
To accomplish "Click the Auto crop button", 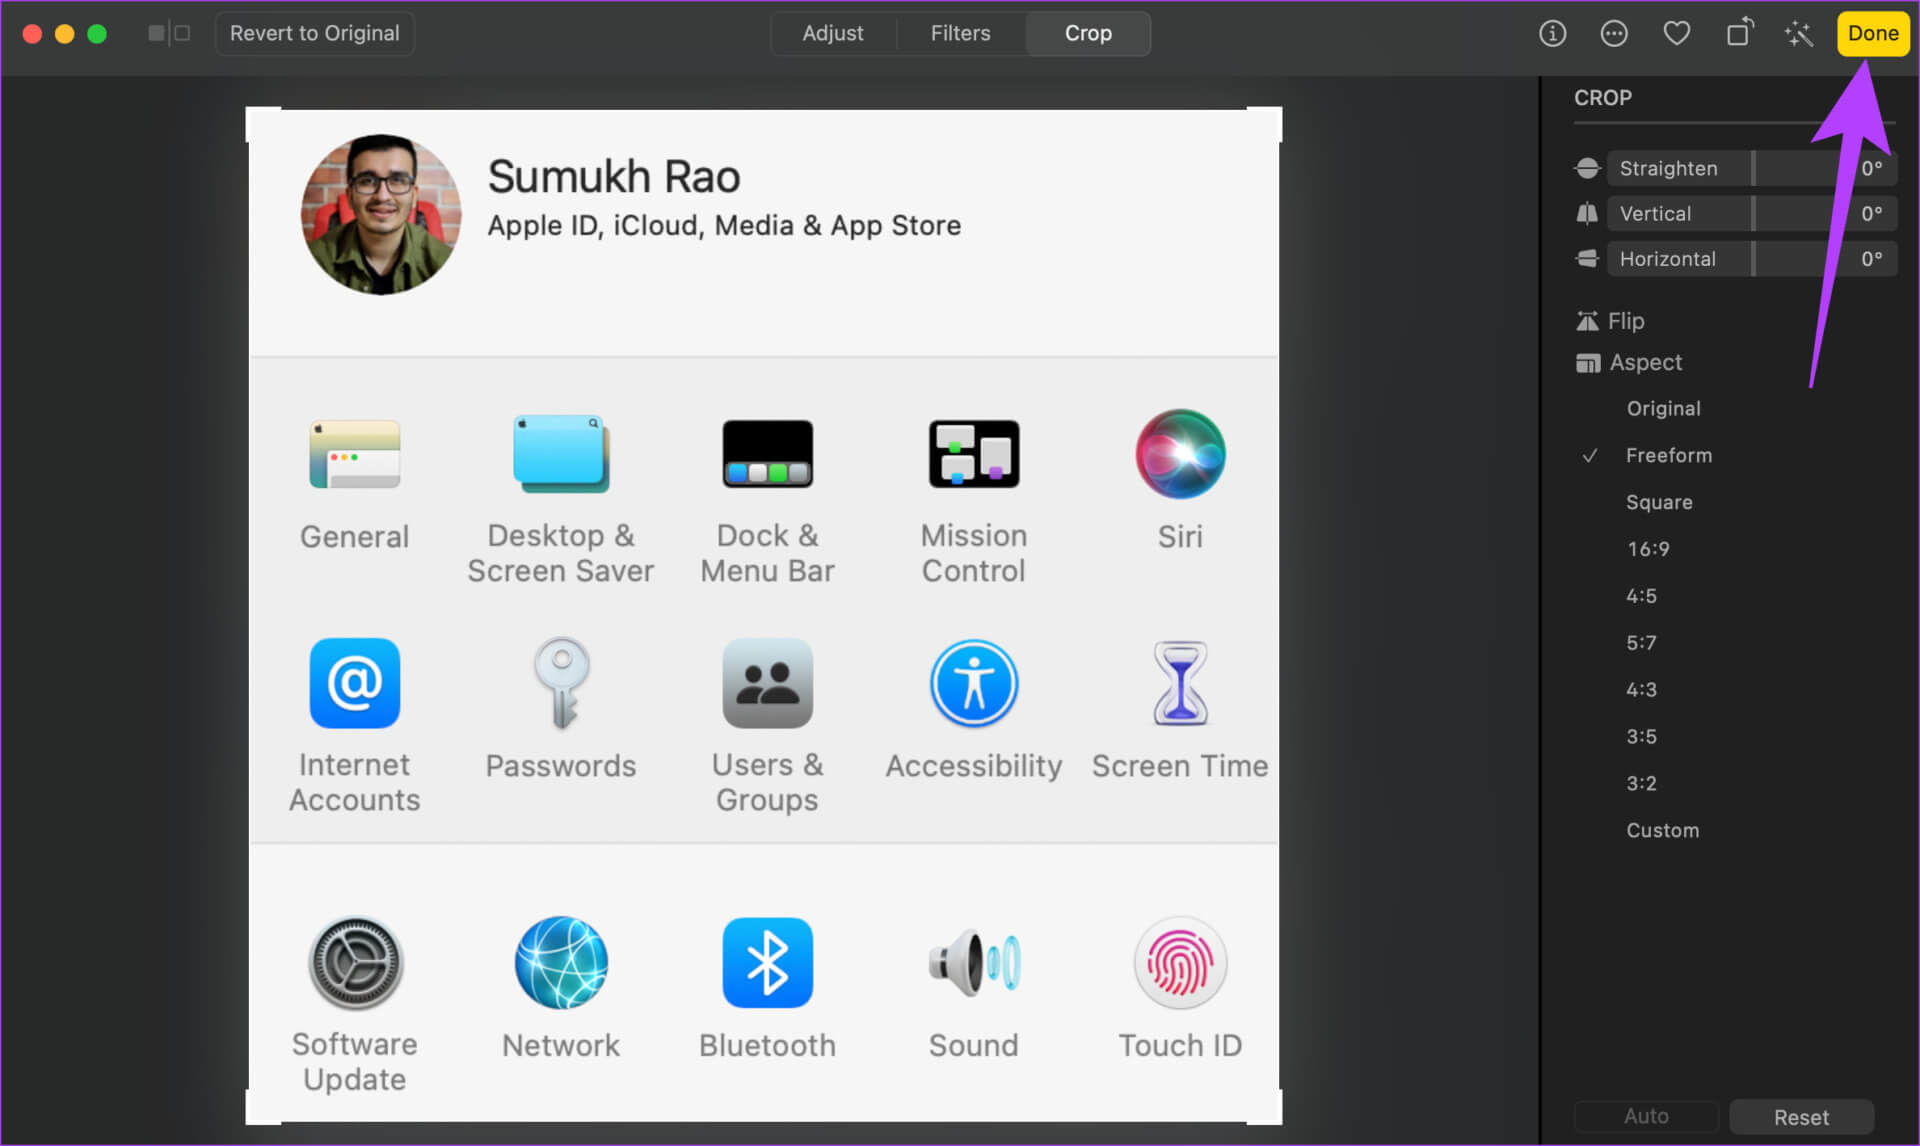I will (1646, 1116).
